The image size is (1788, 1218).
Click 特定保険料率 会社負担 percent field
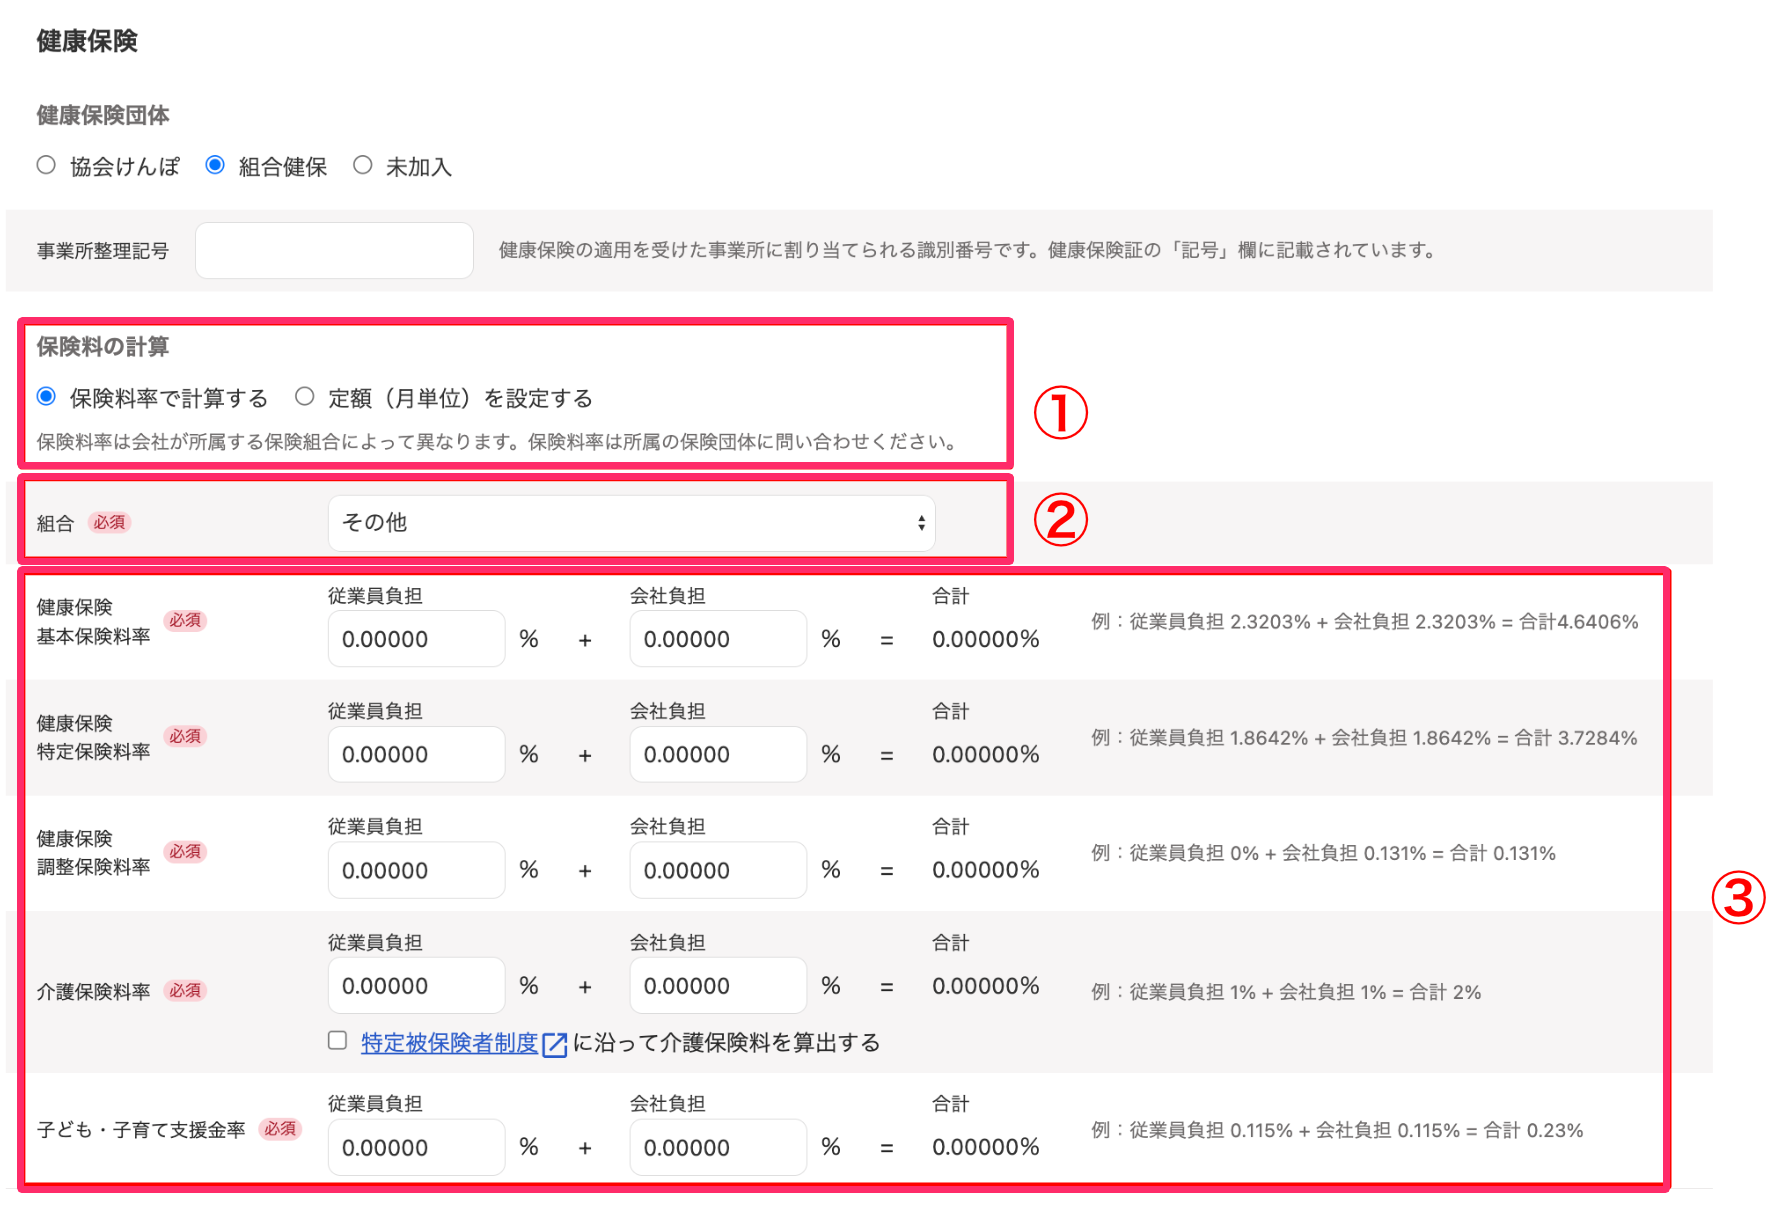718,754
